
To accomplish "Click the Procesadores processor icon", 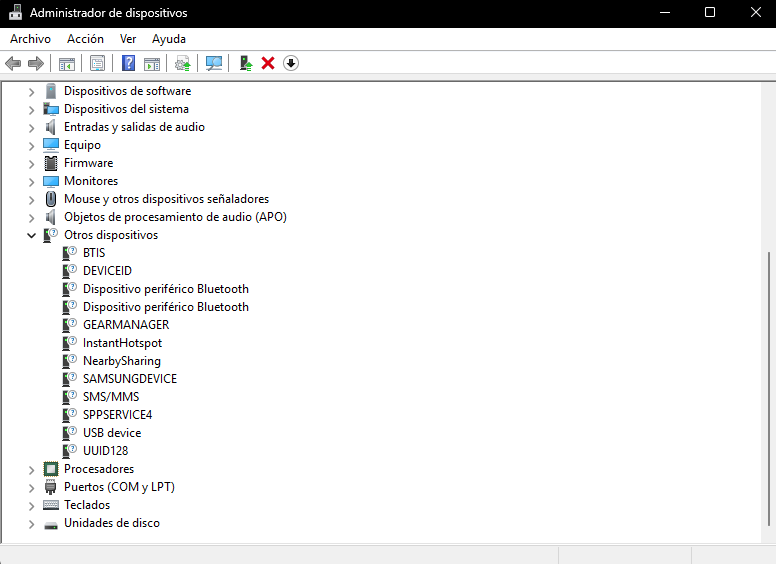I will pyautogui.click(x=50, y=469).
